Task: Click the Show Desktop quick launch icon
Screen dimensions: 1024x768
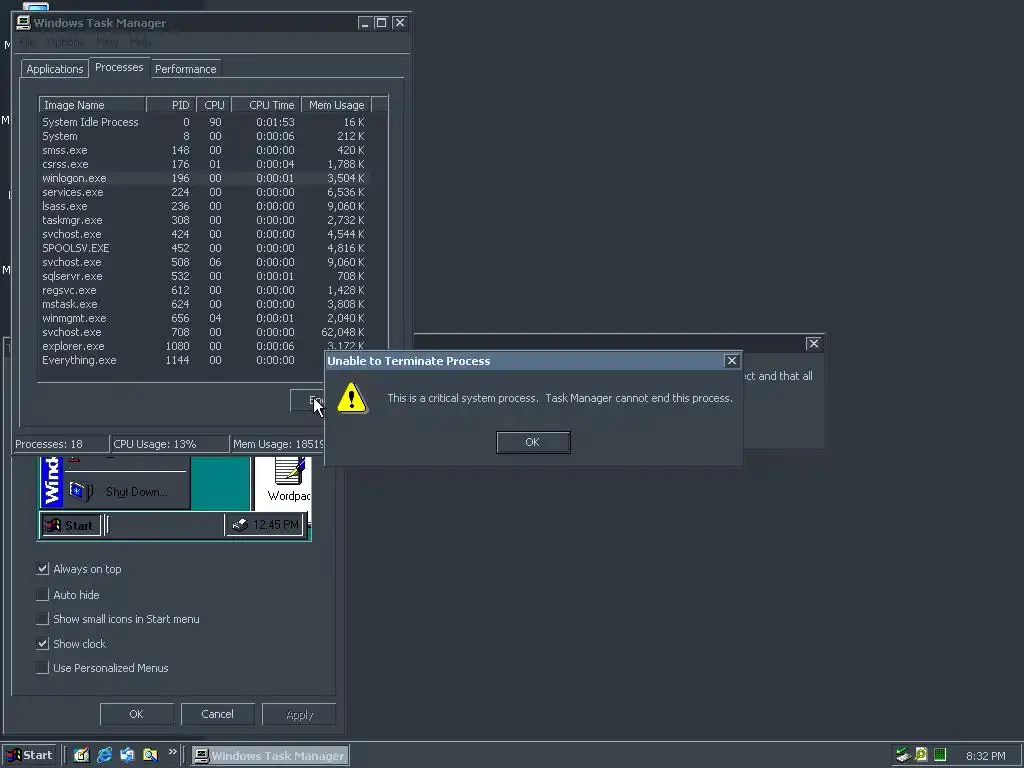Action: tap(81, 756)
